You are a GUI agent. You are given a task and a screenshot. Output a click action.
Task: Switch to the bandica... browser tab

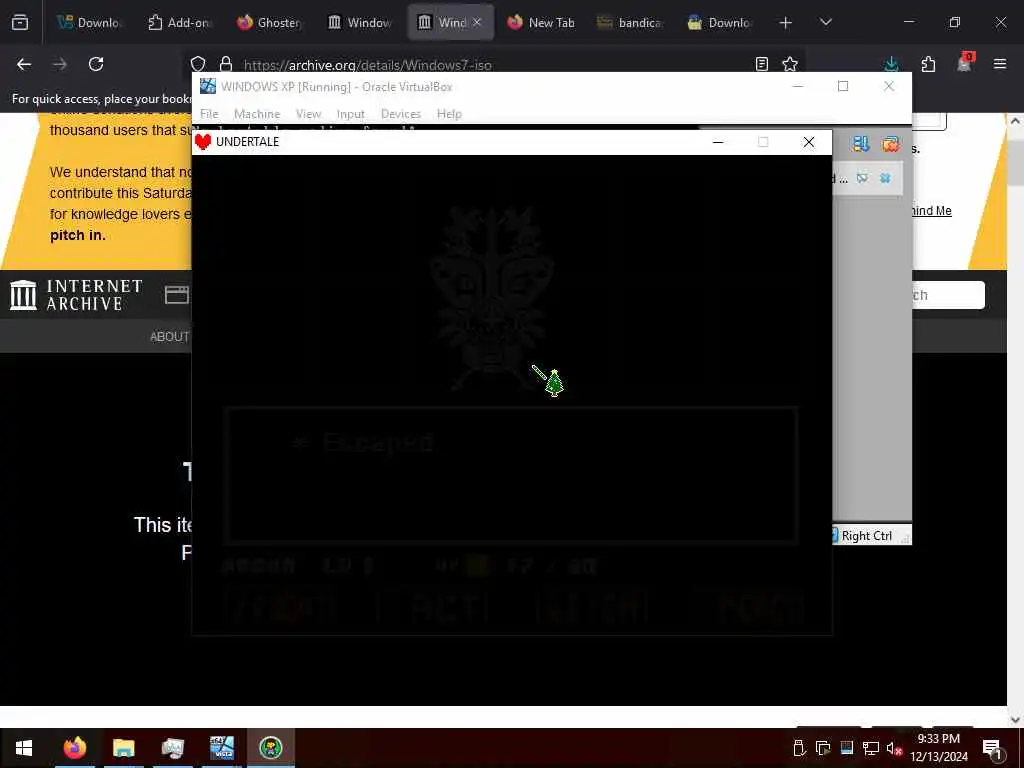[631, 23]
